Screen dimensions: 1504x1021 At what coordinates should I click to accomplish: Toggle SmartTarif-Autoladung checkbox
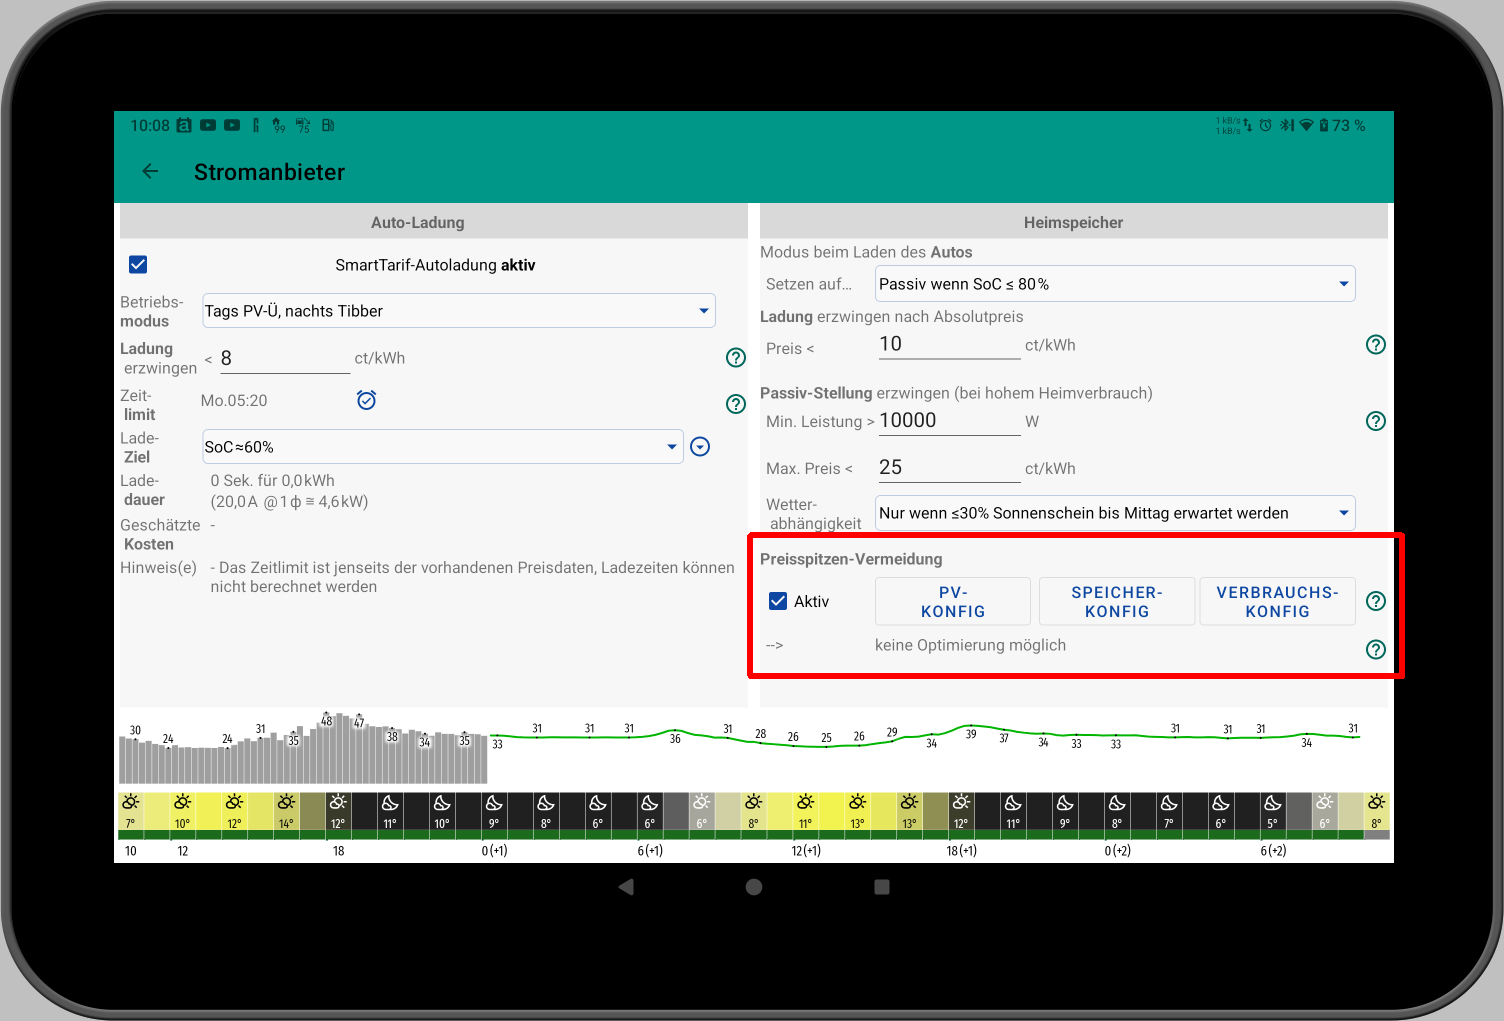138,265
